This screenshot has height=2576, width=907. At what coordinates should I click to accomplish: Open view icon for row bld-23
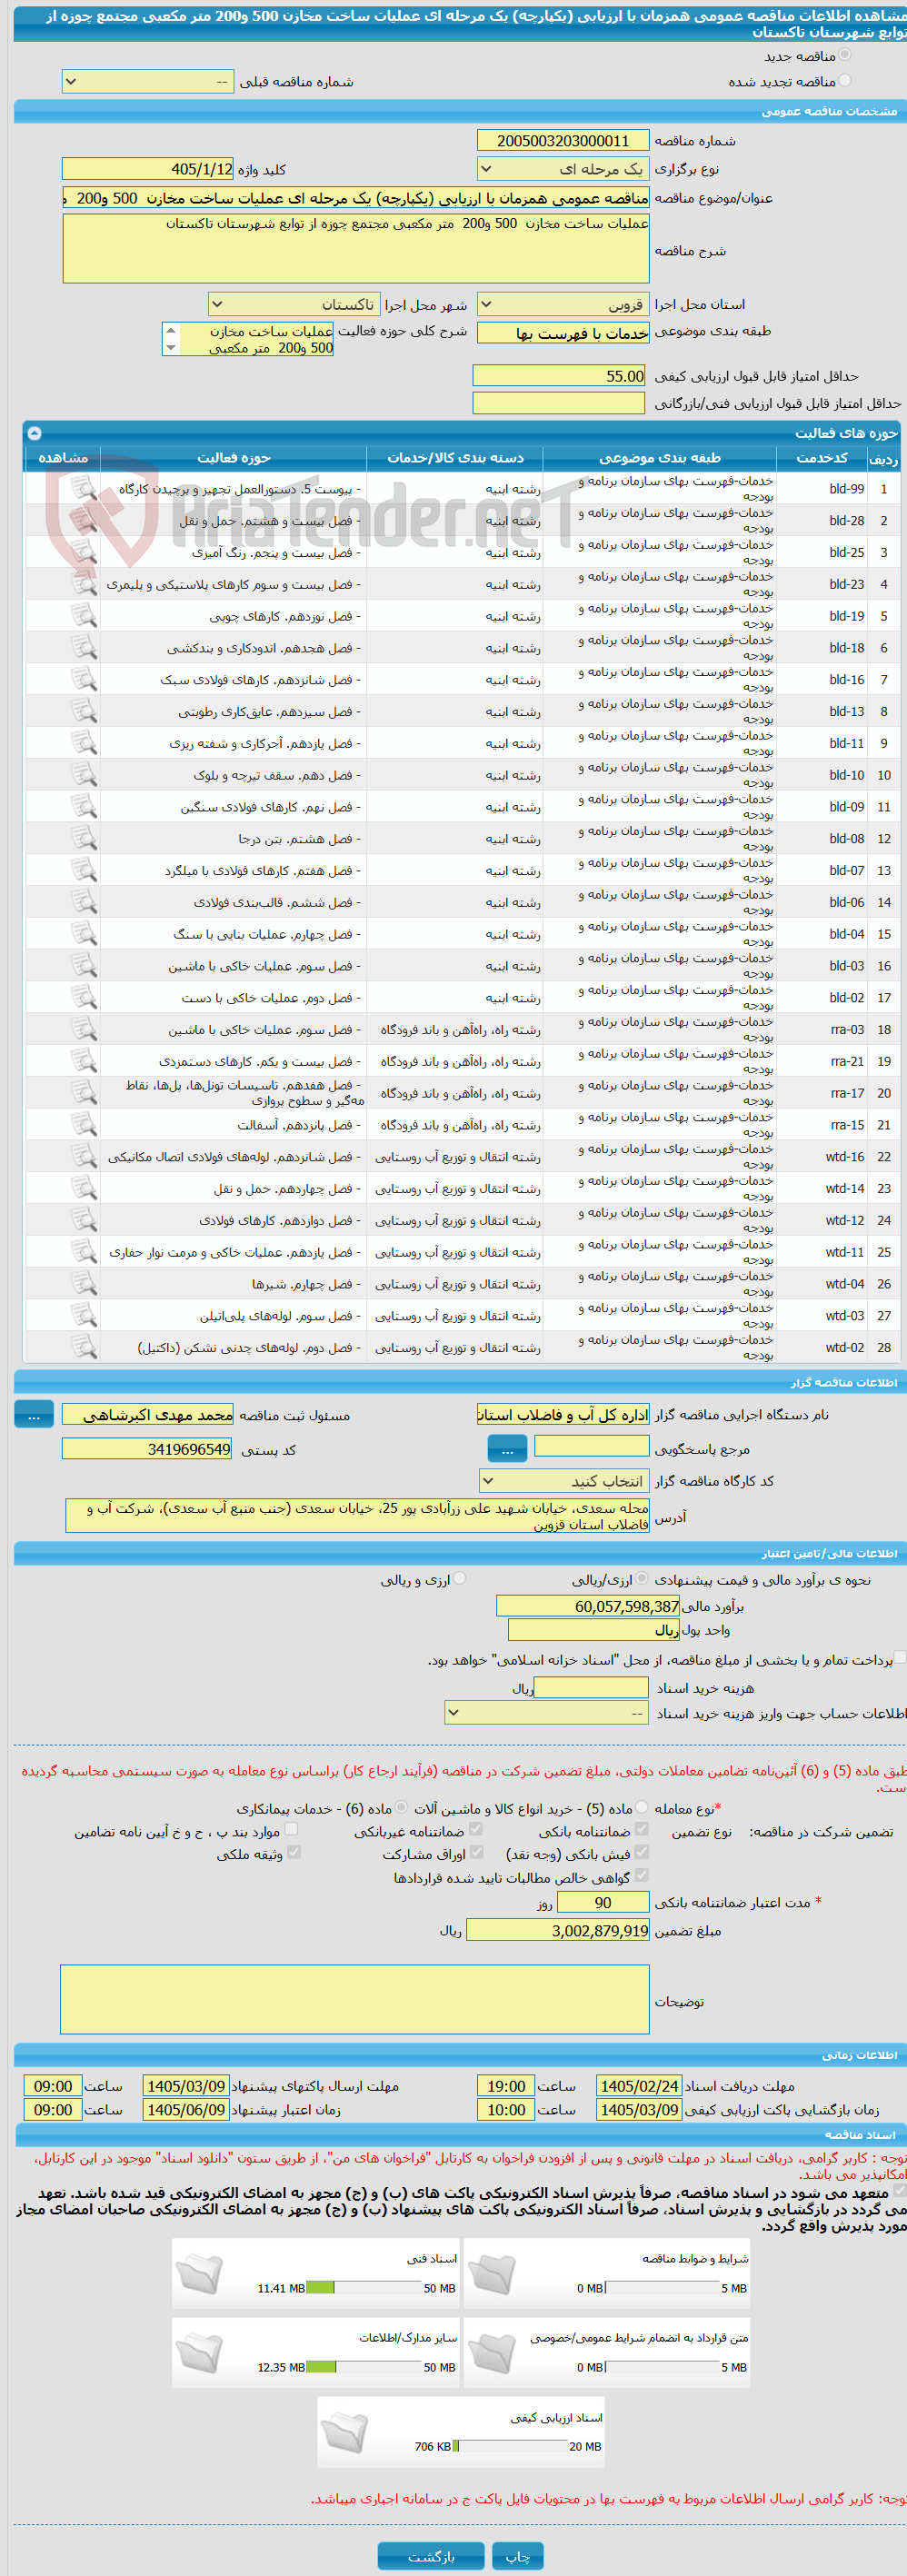[x=84, y=584]
